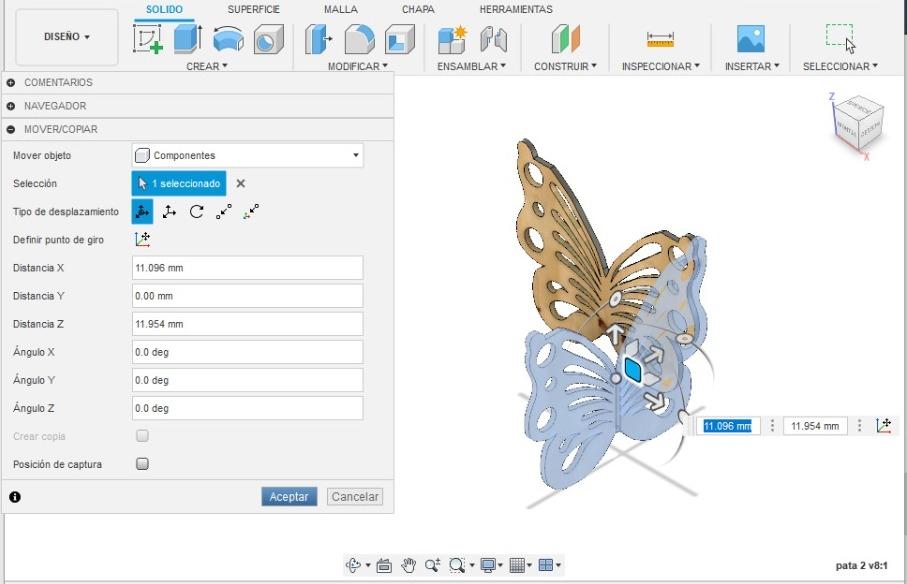Open the Mover objeto Componentes dropdown
Viewport: 907px width, 584px height.
[248, 156]
